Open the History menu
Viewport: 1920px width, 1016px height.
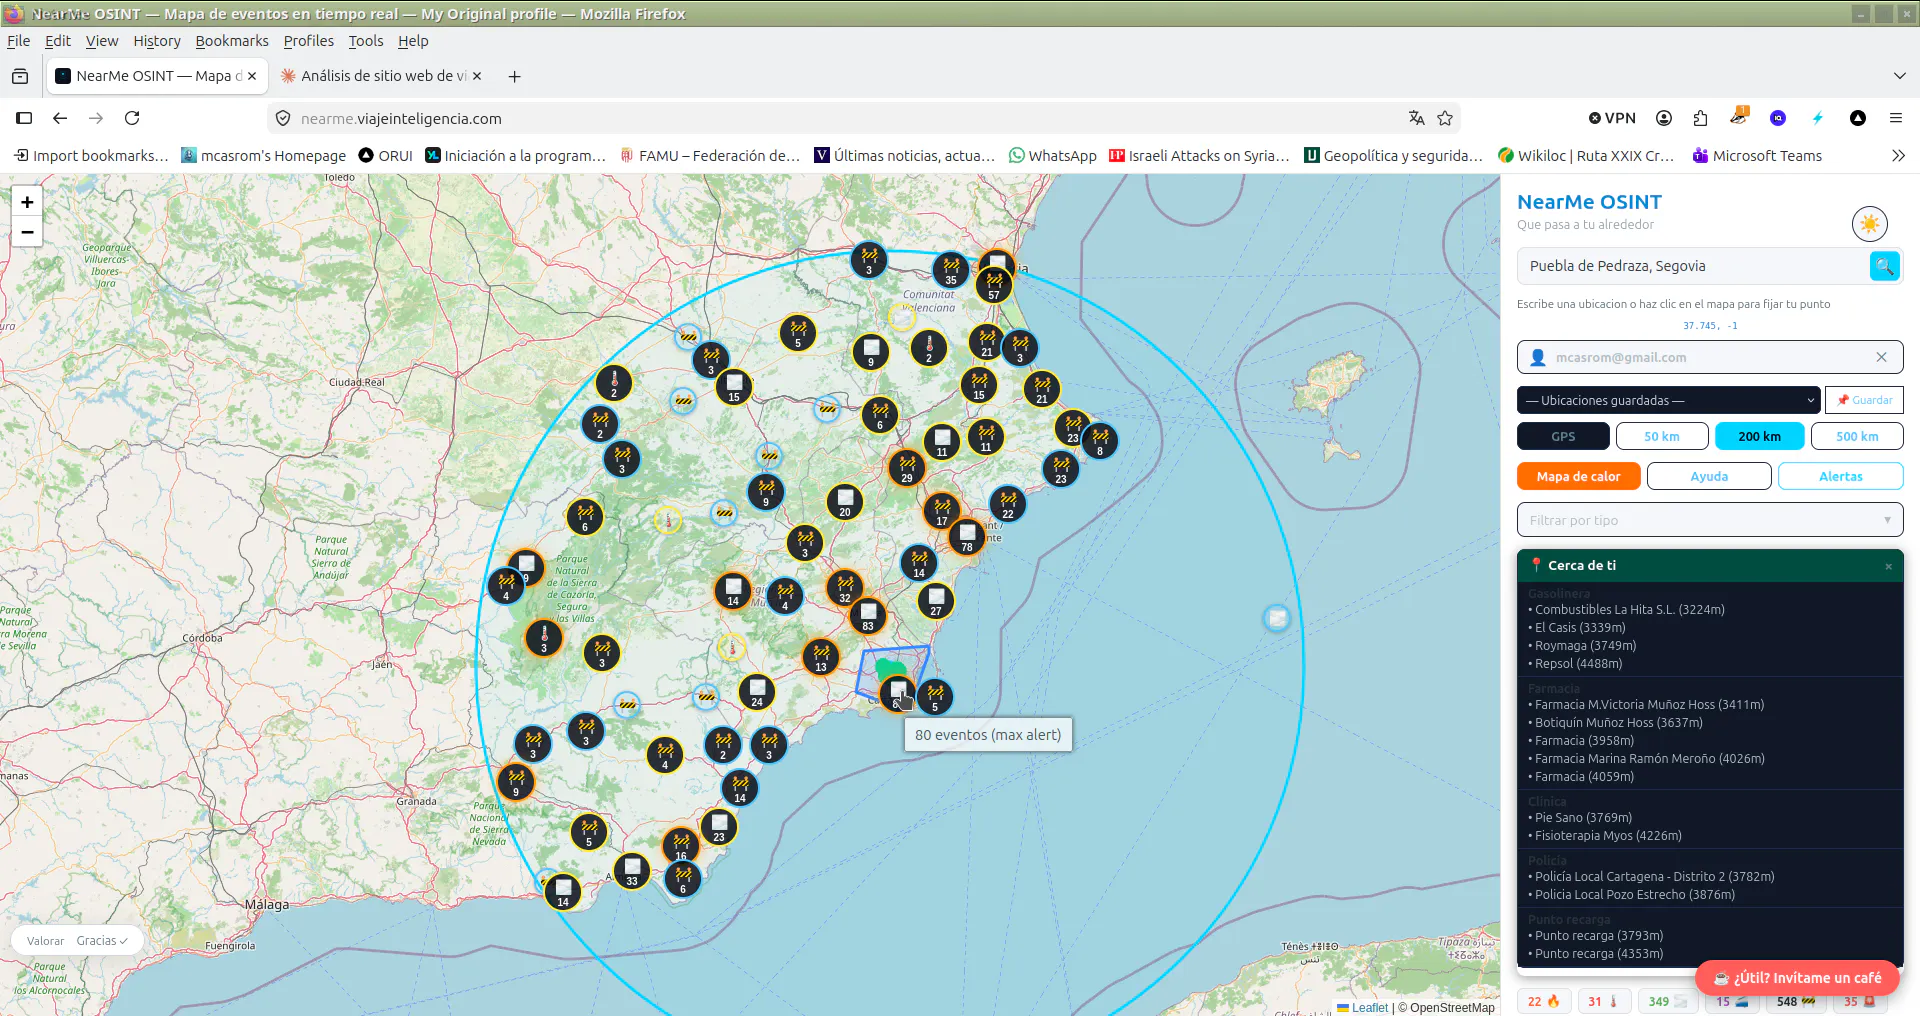[157, 41]
